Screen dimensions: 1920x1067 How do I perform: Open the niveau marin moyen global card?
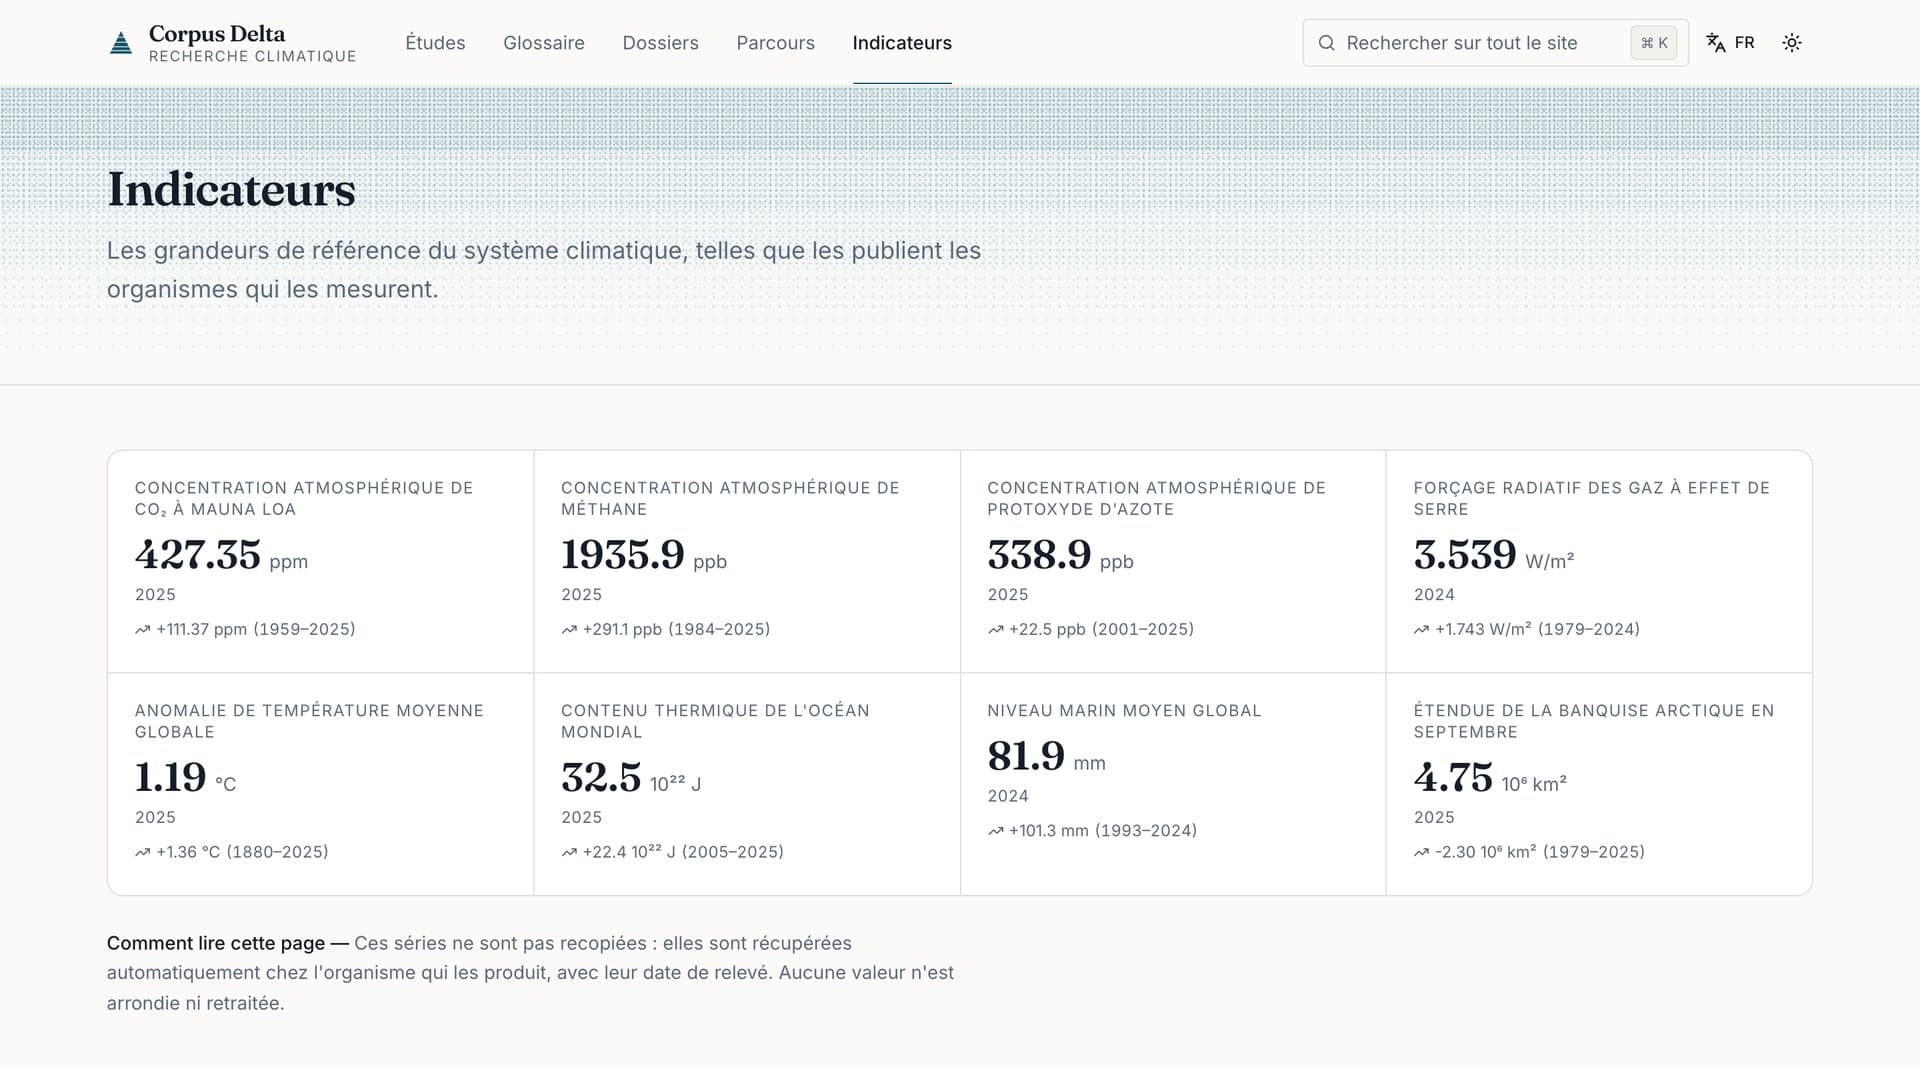coord(1173,784)
